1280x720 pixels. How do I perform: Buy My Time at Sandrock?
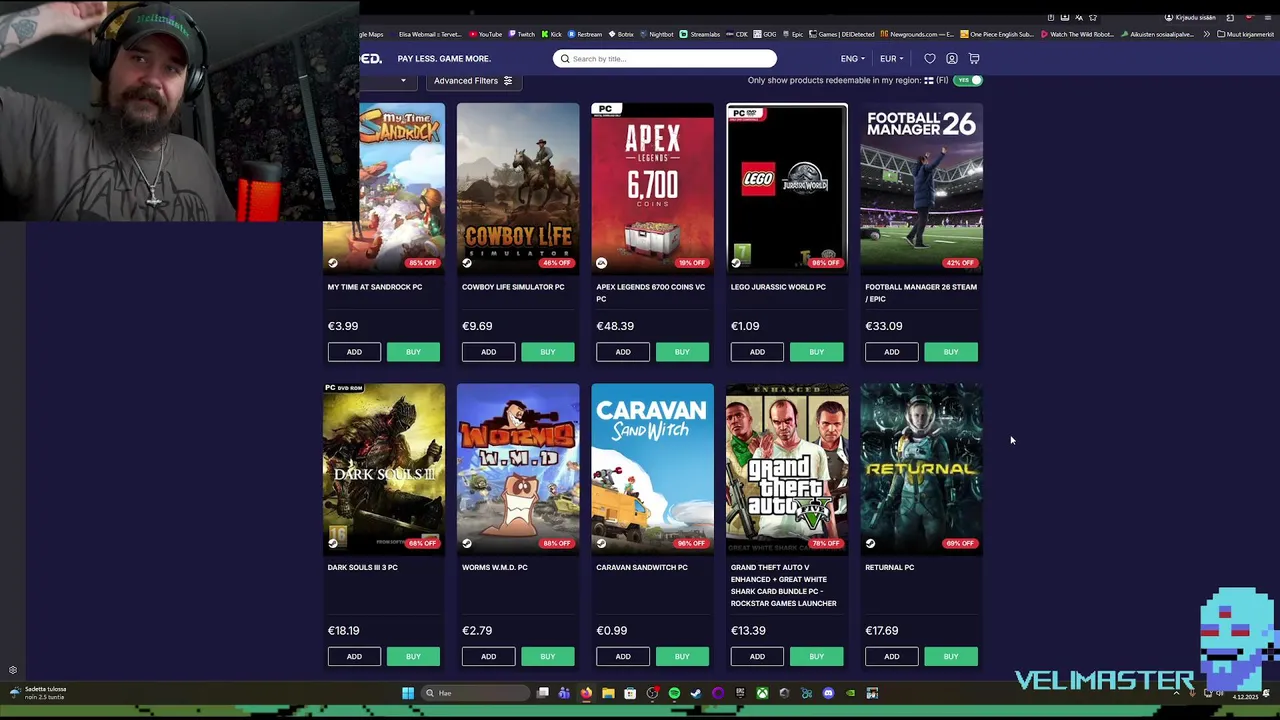click(413, 352)
